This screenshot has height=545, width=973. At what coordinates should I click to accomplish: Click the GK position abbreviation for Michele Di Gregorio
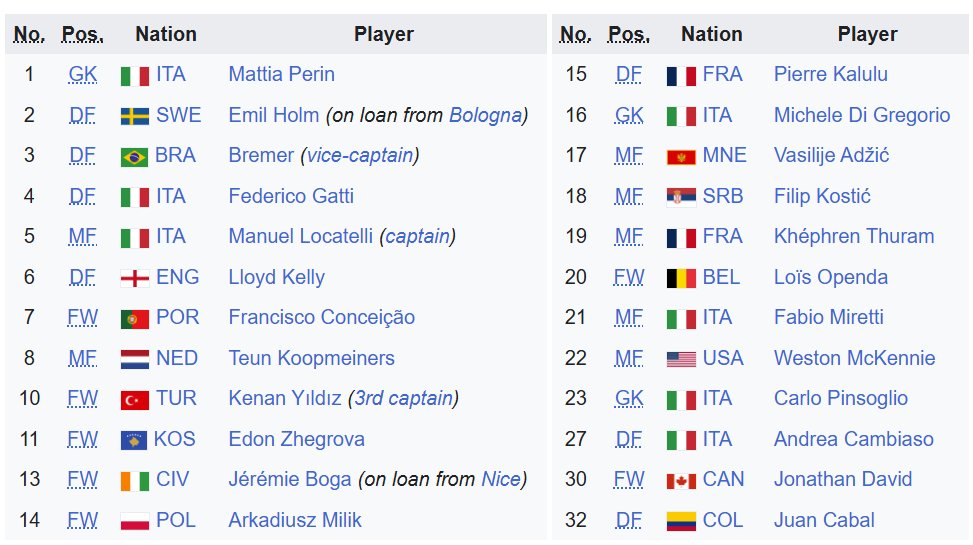(x=629, y=115)
